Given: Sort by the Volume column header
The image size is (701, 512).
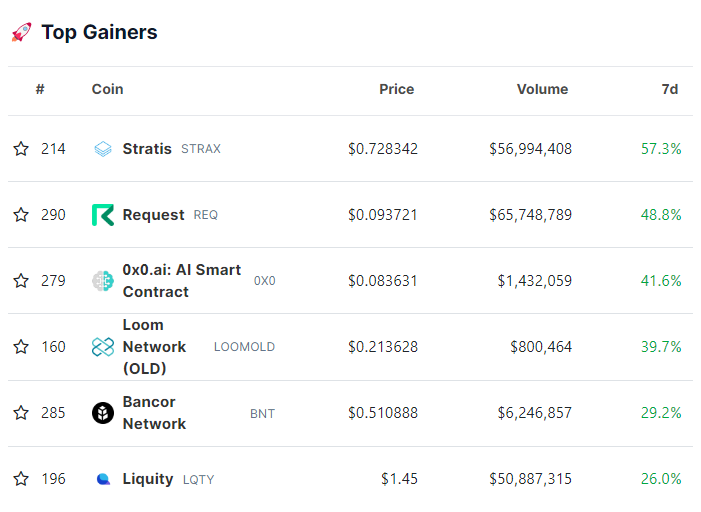Looking at the screenshot, I should pyautogui.click(x=542, y=89).
